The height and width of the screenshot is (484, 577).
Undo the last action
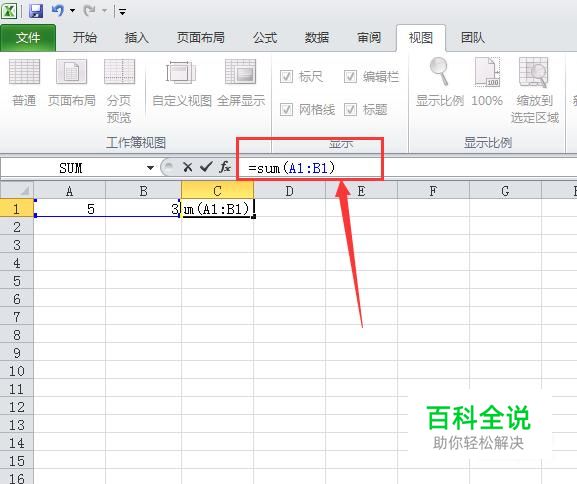(x=57, y=11)
